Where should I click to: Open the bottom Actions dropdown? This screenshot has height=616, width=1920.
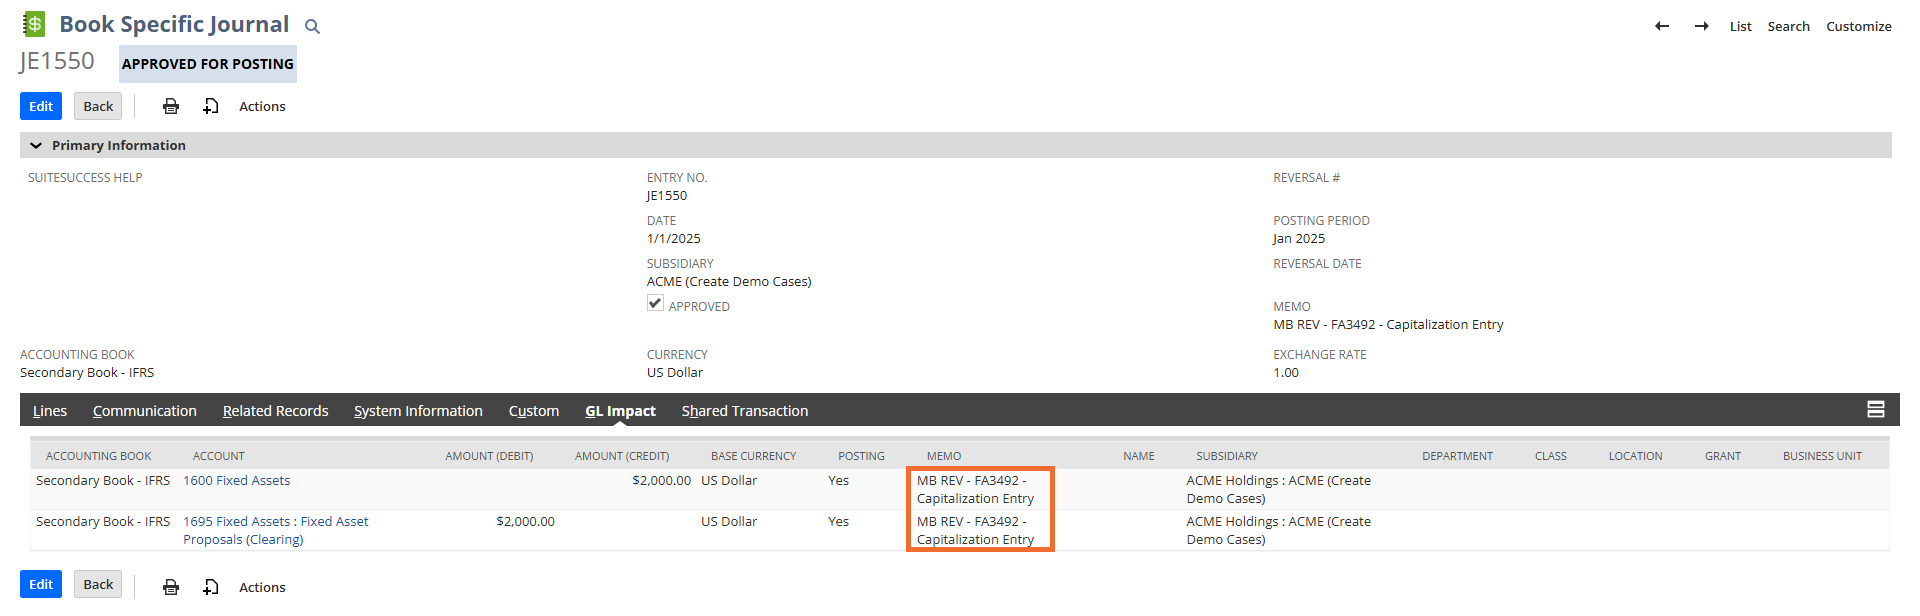pyautogui.click(x=262, y=587)
